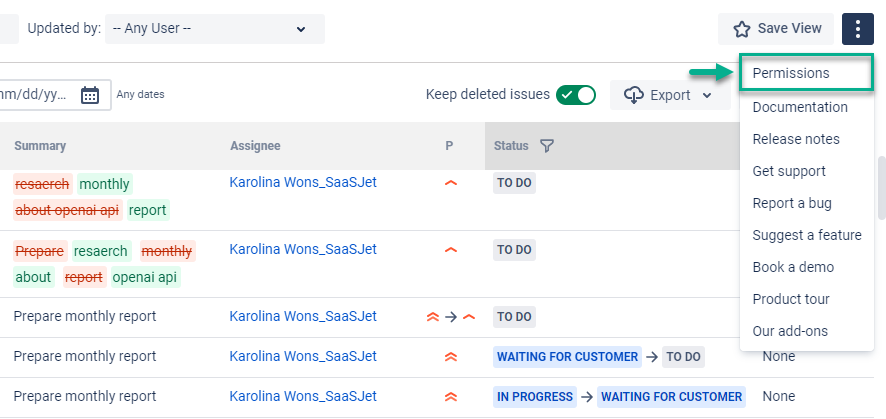Click the cloud download Export icon
Screen dimensions: 886x419
633,95
